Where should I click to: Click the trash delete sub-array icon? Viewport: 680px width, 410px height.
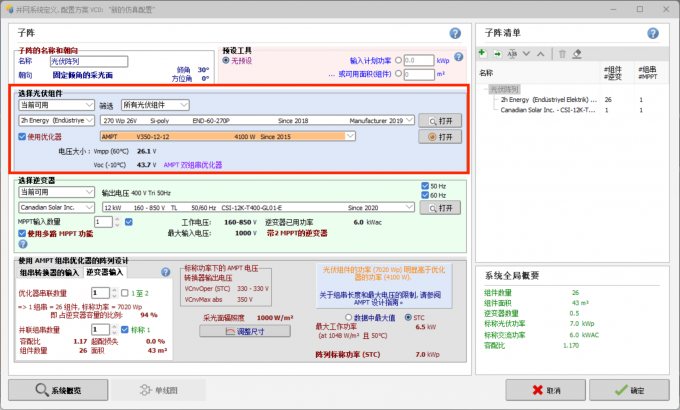[x=562, y=54]
